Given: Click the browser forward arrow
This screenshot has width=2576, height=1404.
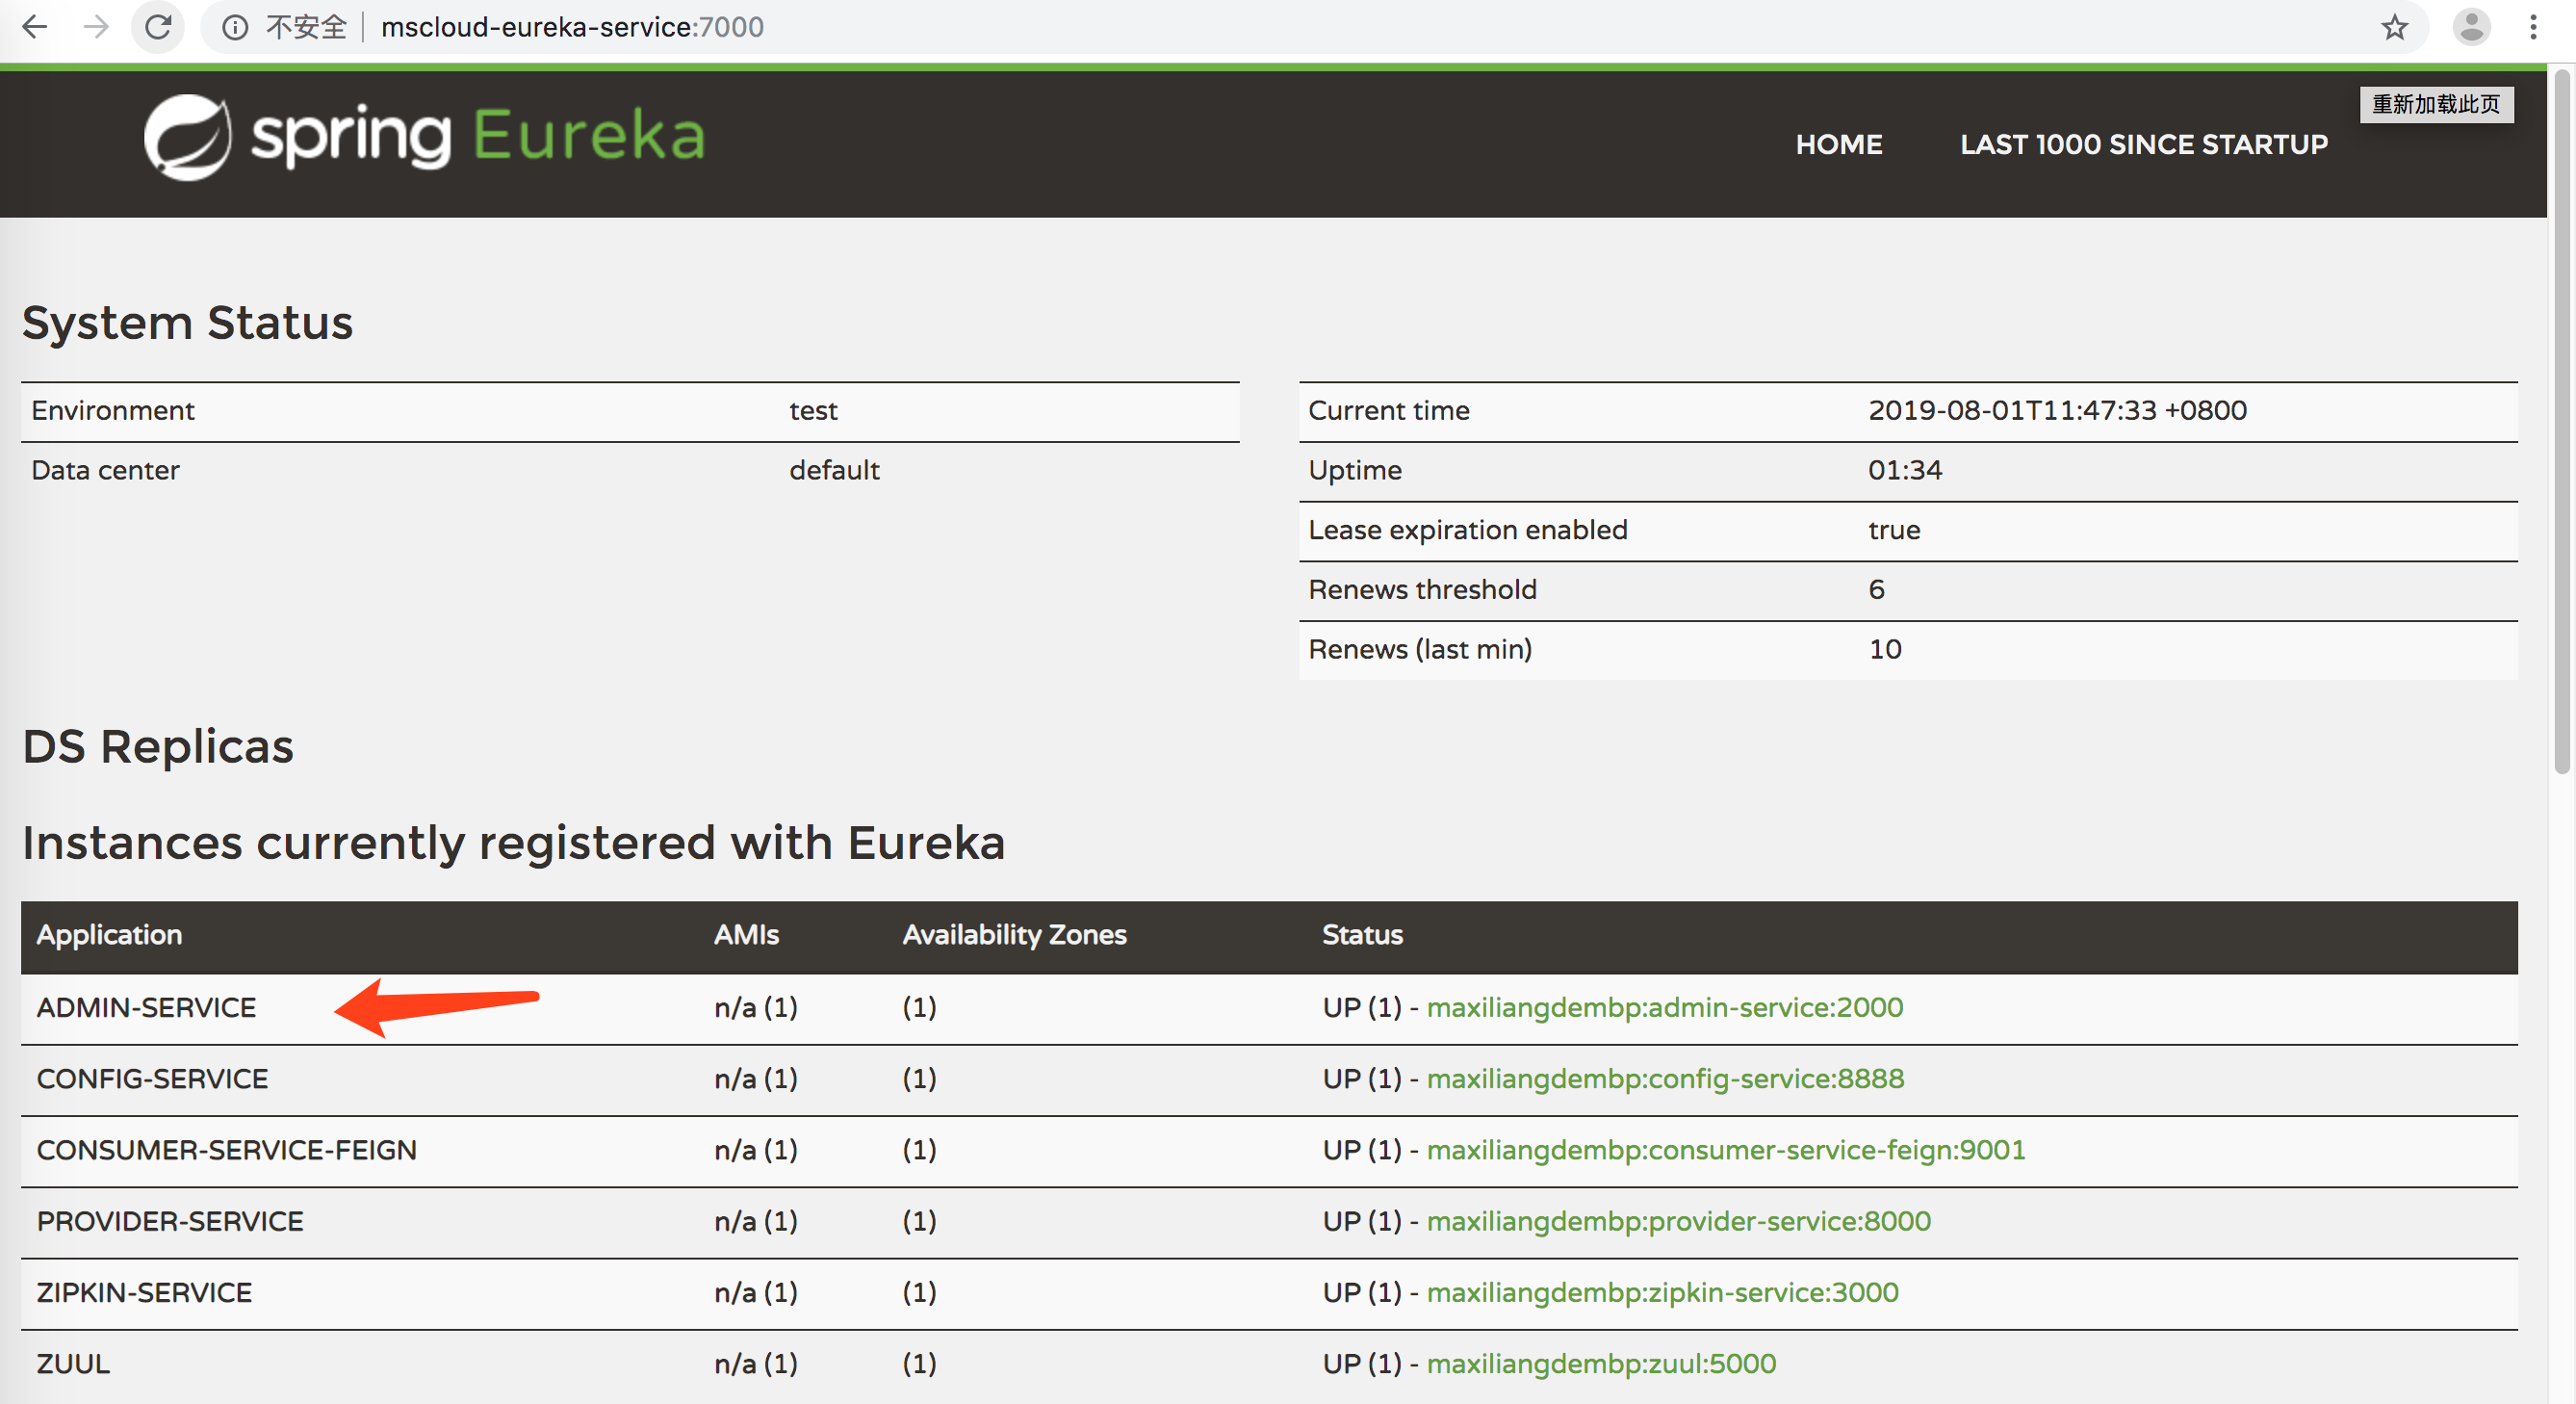Looking at the screenshot, I should coord(96,27).
